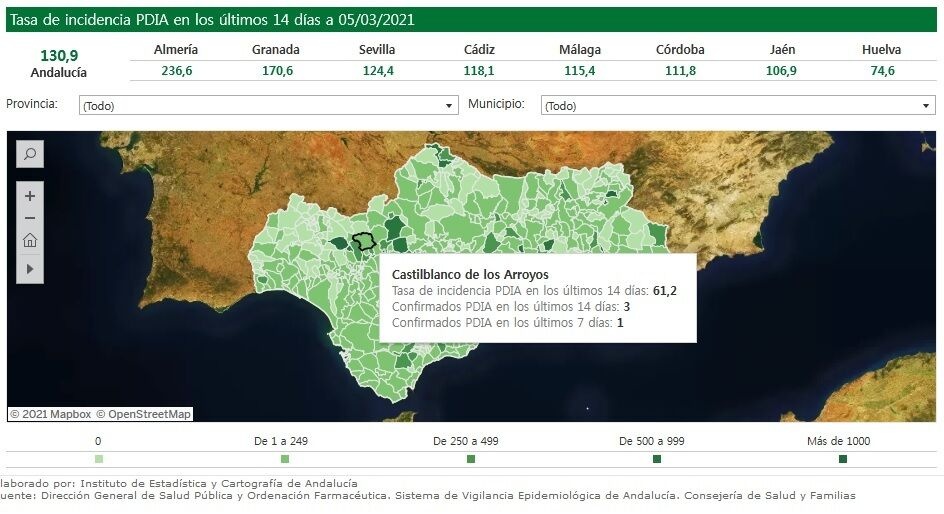Click the map search magnifier icon
The height and width of the screenshot is (514, 944).
[30, 154]
